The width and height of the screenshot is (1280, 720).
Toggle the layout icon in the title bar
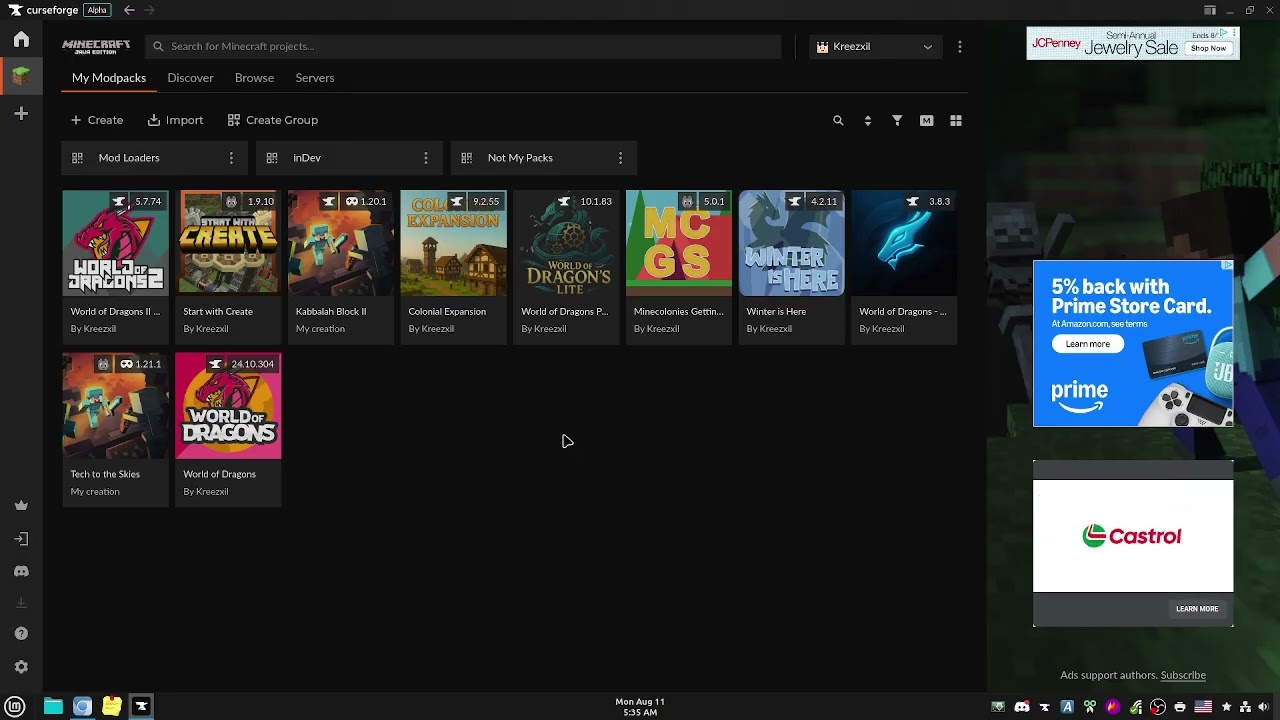click(1210, 10)
